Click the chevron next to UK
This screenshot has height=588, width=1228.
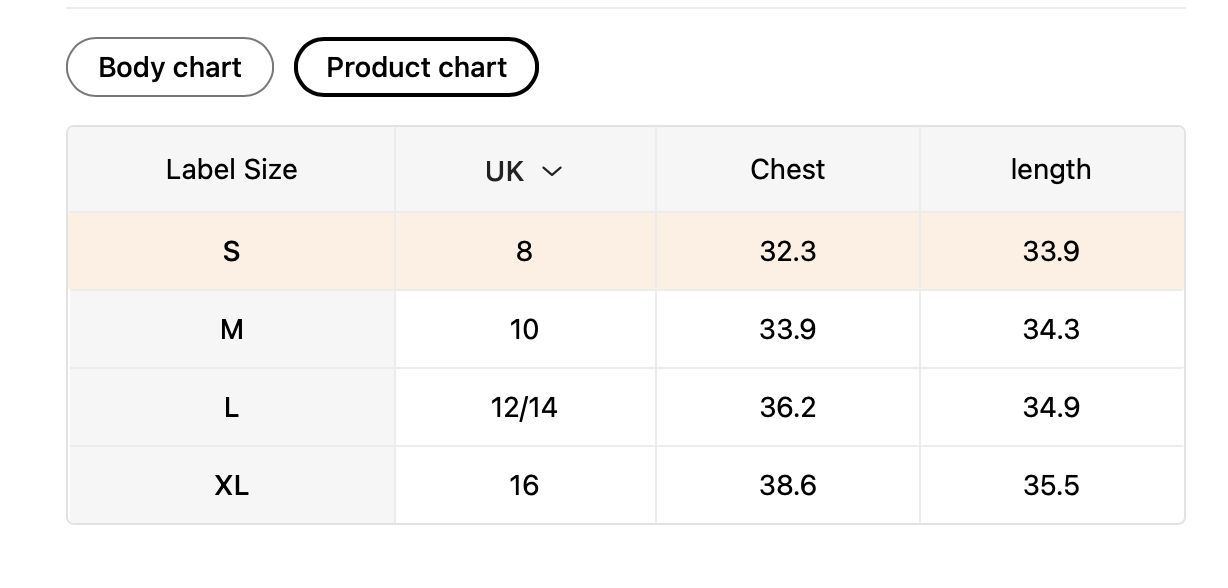pos(551,171)
